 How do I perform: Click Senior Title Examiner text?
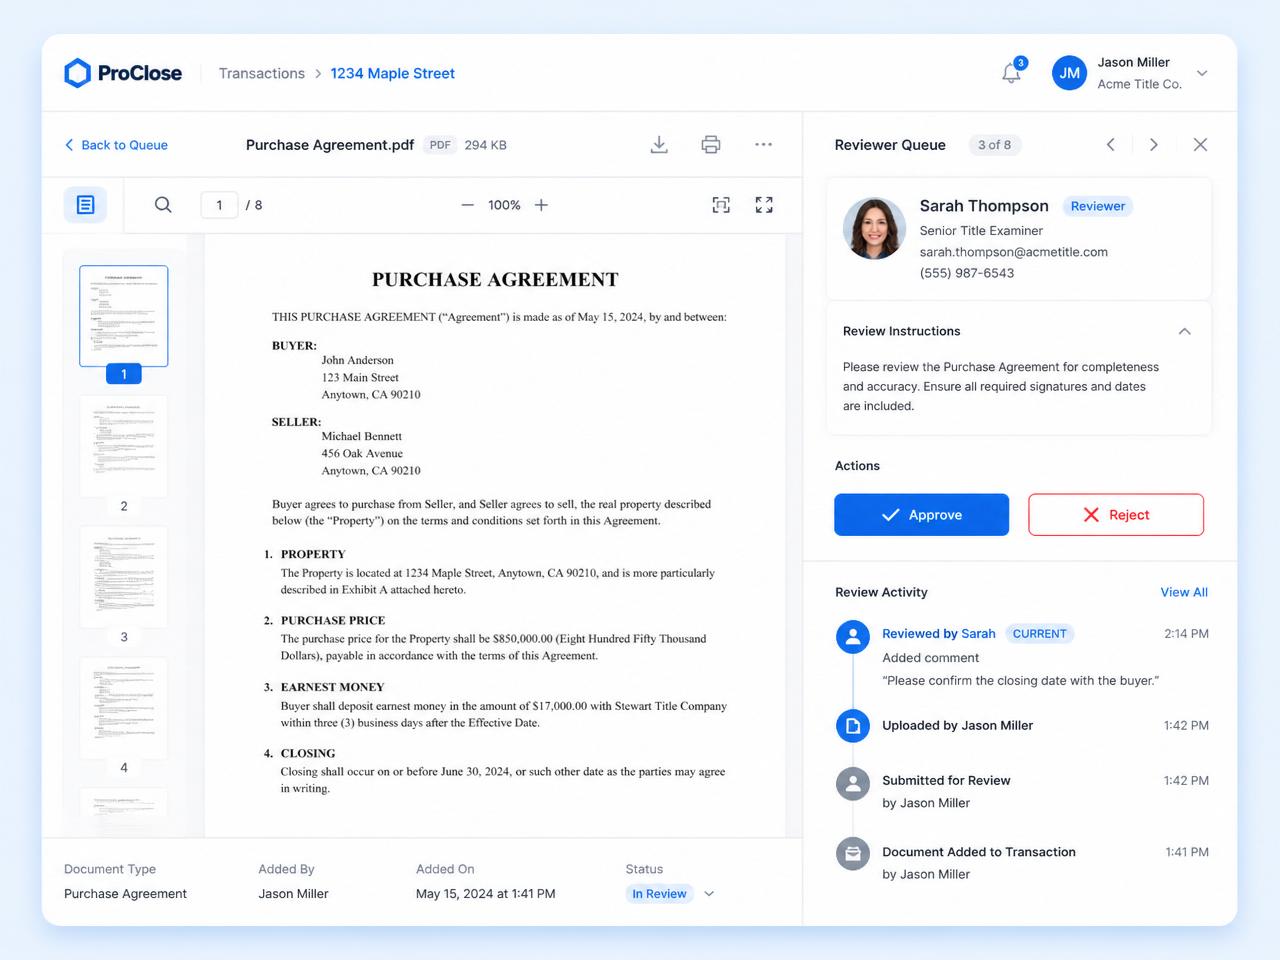(x=981, y=231)
